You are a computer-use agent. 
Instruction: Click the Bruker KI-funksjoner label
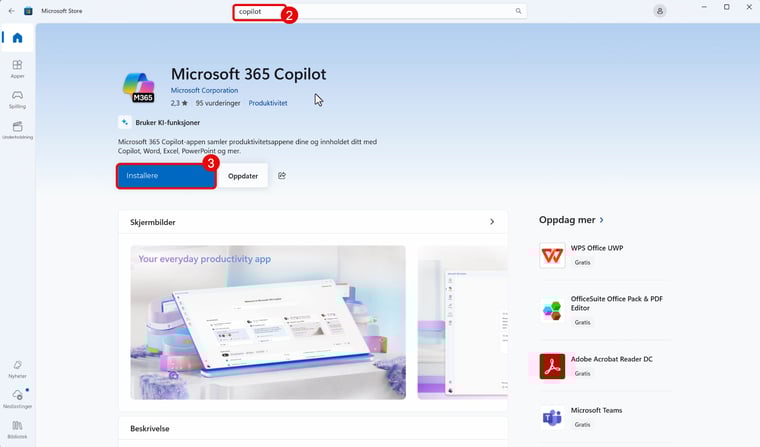click(x=168, y=123)
